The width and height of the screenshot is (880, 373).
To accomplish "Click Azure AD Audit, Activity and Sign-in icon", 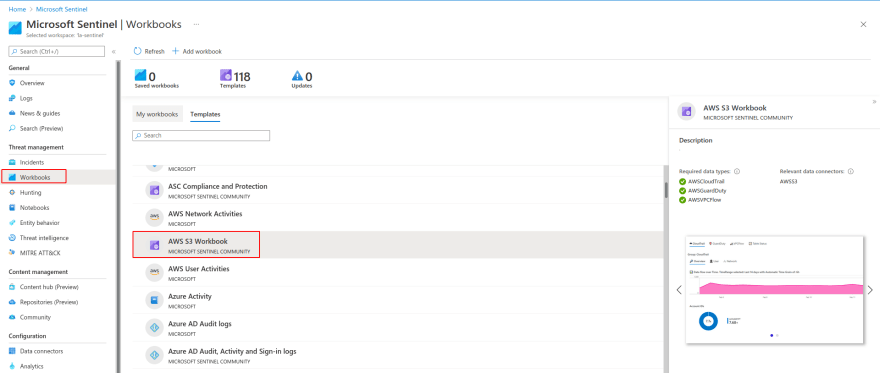I will [154, 355].
